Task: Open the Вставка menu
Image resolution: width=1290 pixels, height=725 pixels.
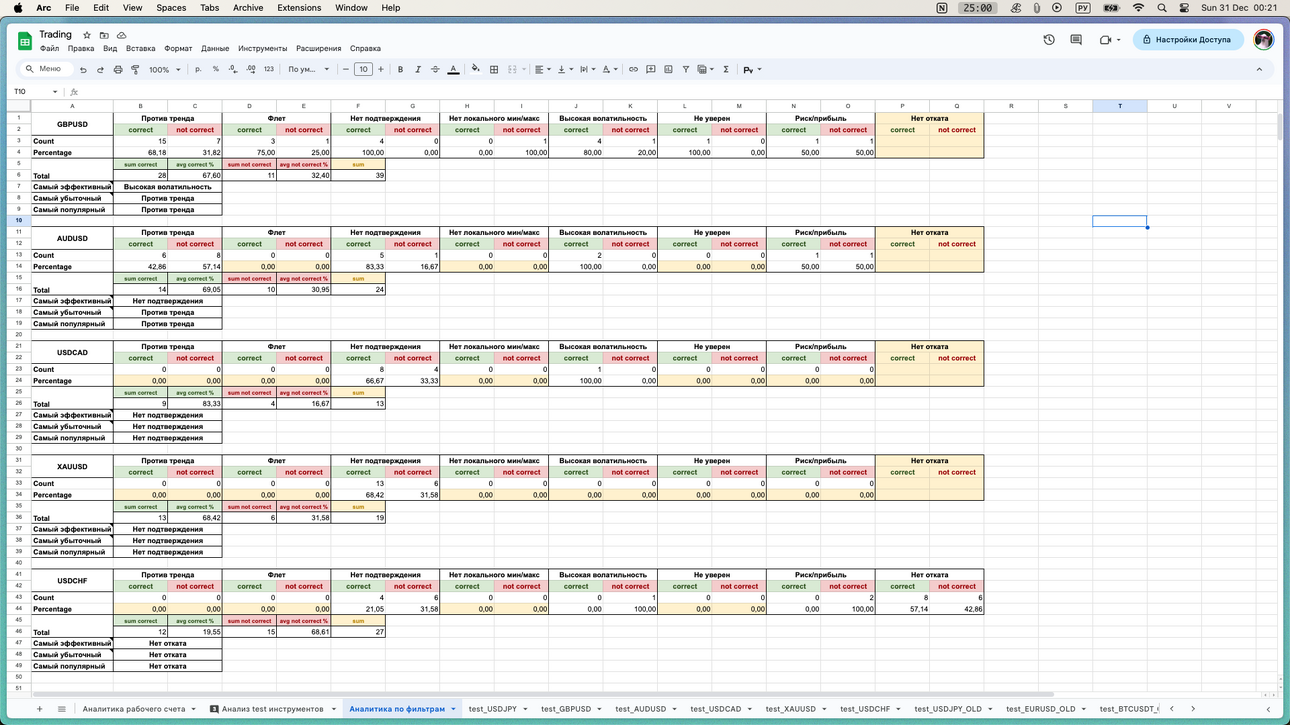Action: click(140, 48)
